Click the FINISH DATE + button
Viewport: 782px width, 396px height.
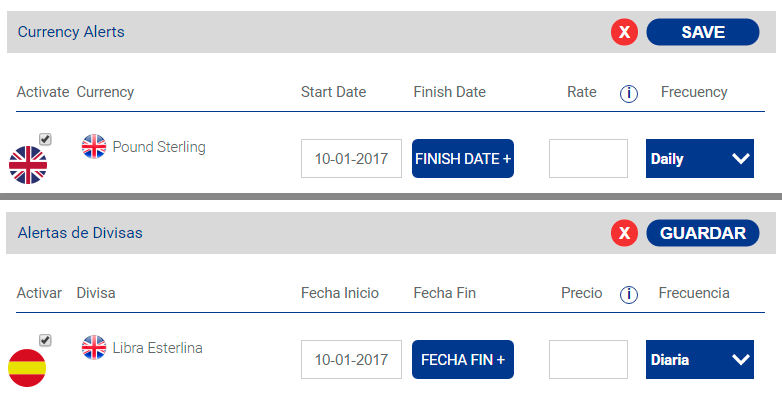pos(463,159)
